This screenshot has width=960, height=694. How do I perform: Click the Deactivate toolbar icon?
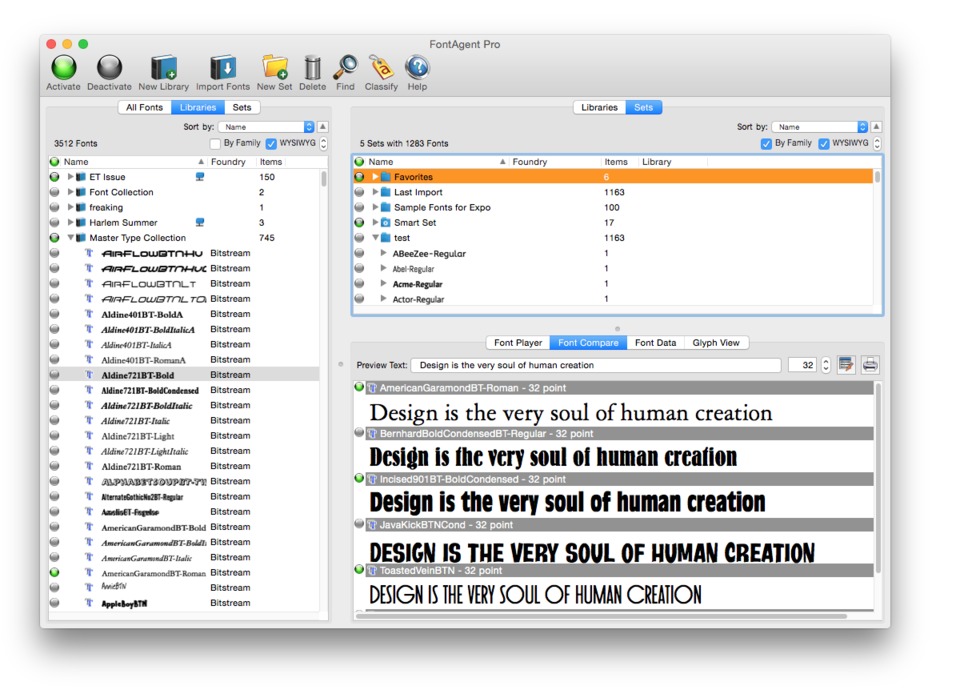[x=109, y=68]
